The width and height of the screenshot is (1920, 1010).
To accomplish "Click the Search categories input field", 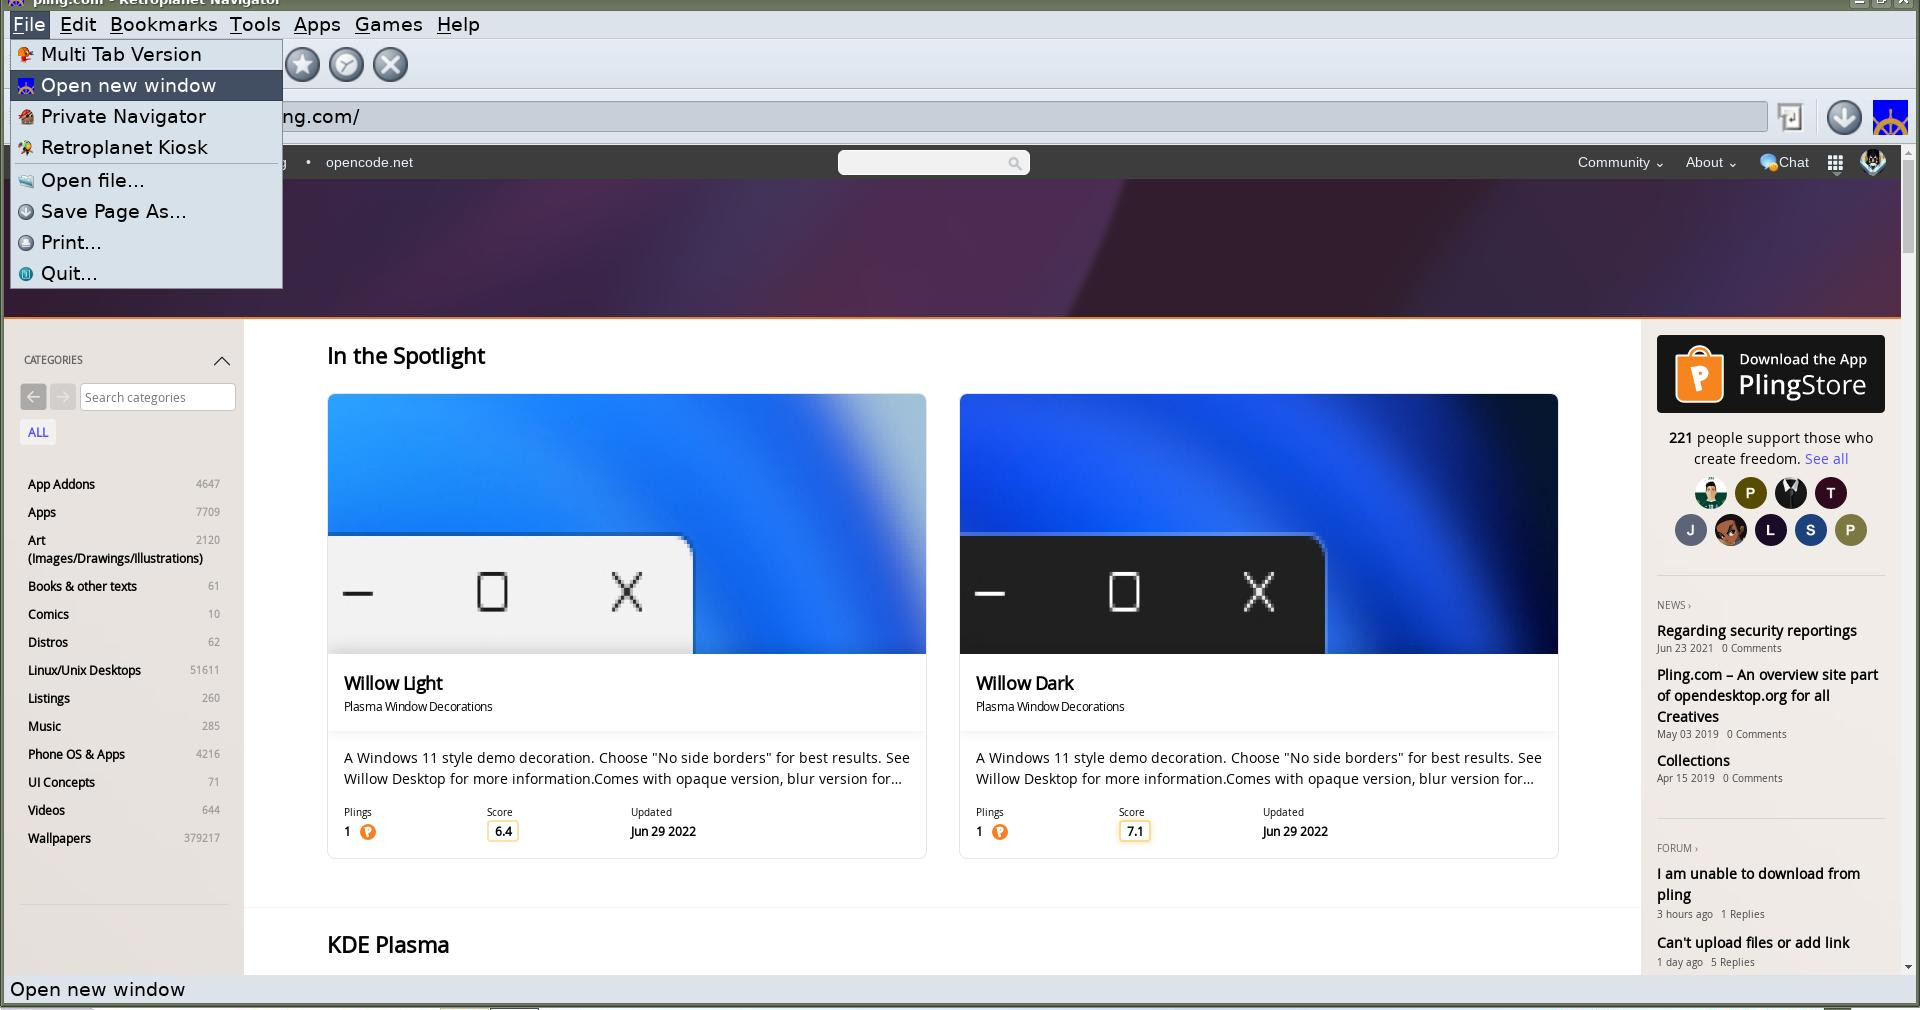I will pyautogui.click(x=158, y=397).
